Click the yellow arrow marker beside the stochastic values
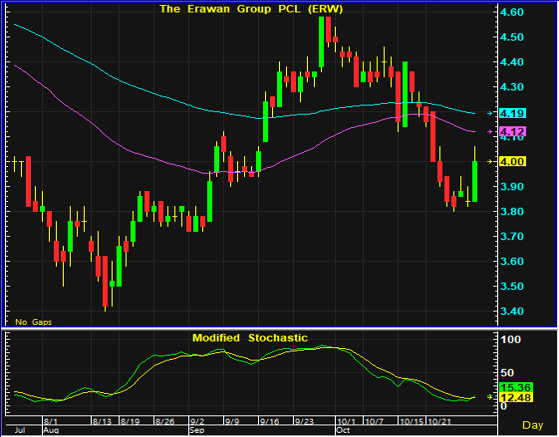Image resolution: width=559 pixels, height=437 pixels. coord(490,397)
